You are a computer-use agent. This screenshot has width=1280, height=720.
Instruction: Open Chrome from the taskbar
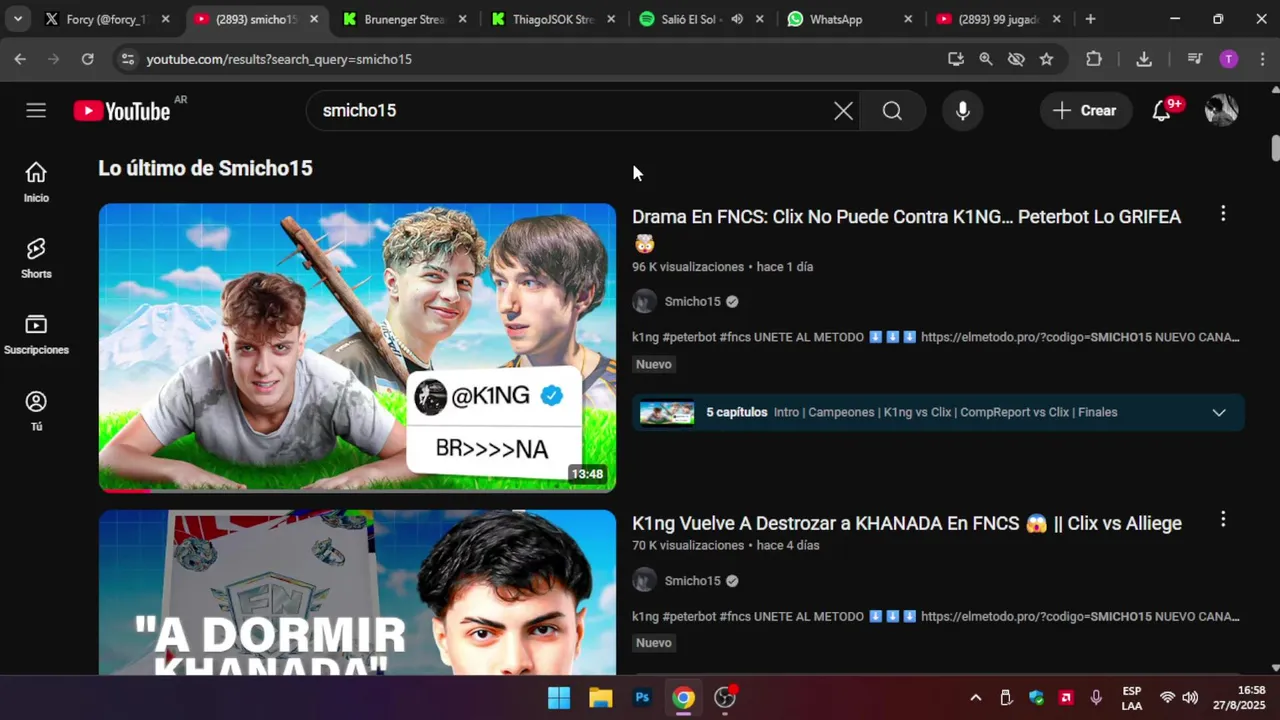tap(683, 698)
